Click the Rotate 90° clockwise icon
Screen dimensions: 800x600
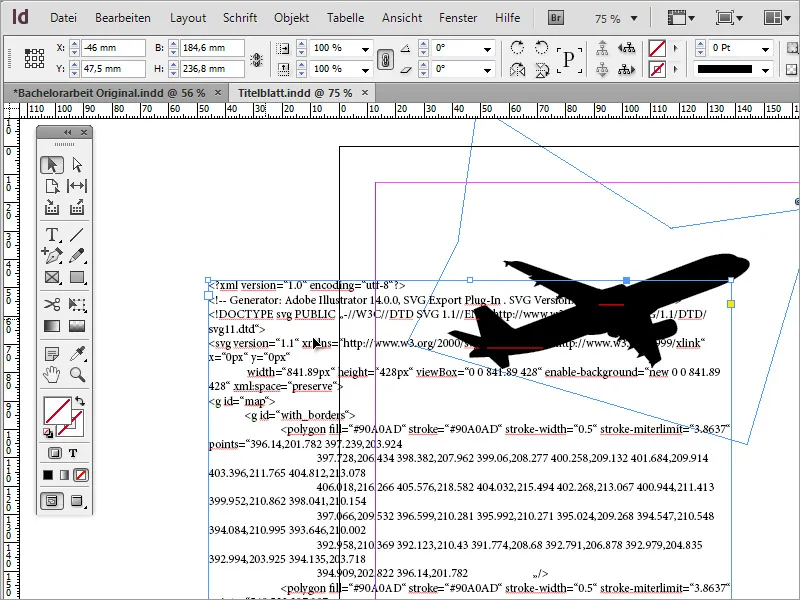click(x=517, y=48)
